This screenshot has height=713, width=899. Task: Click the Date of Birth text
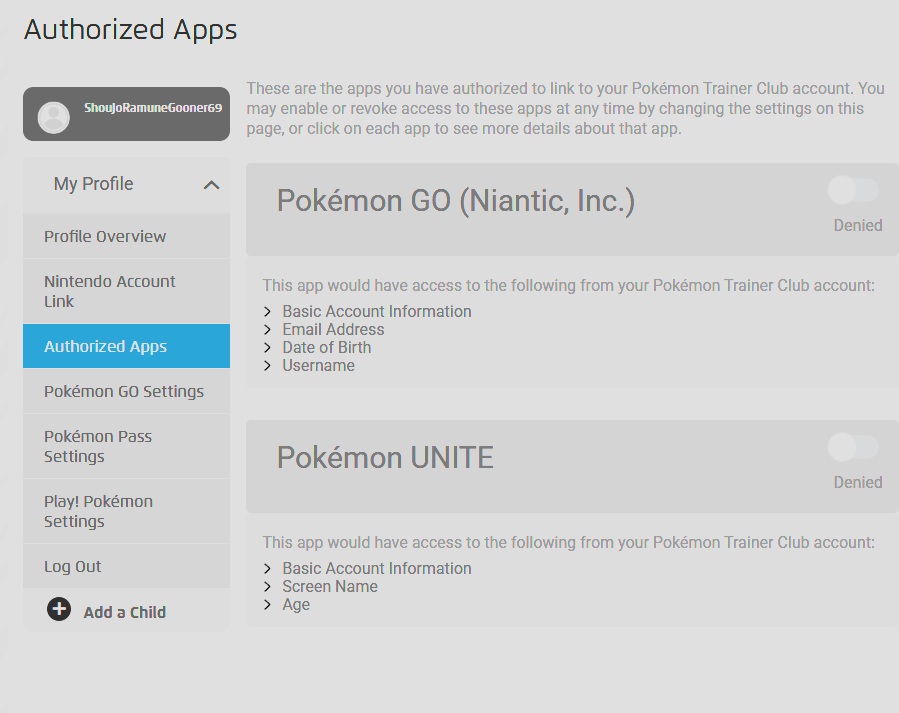(327, 347)
